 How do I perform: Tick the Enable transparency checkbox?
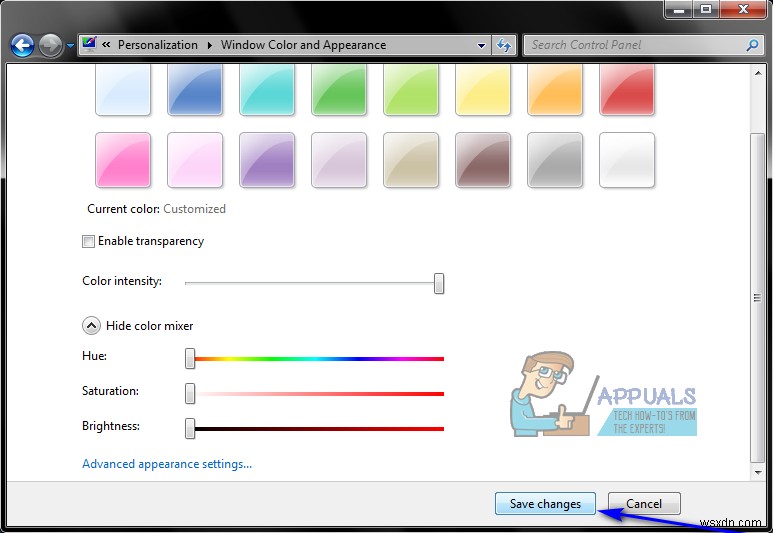coord(88,242)
